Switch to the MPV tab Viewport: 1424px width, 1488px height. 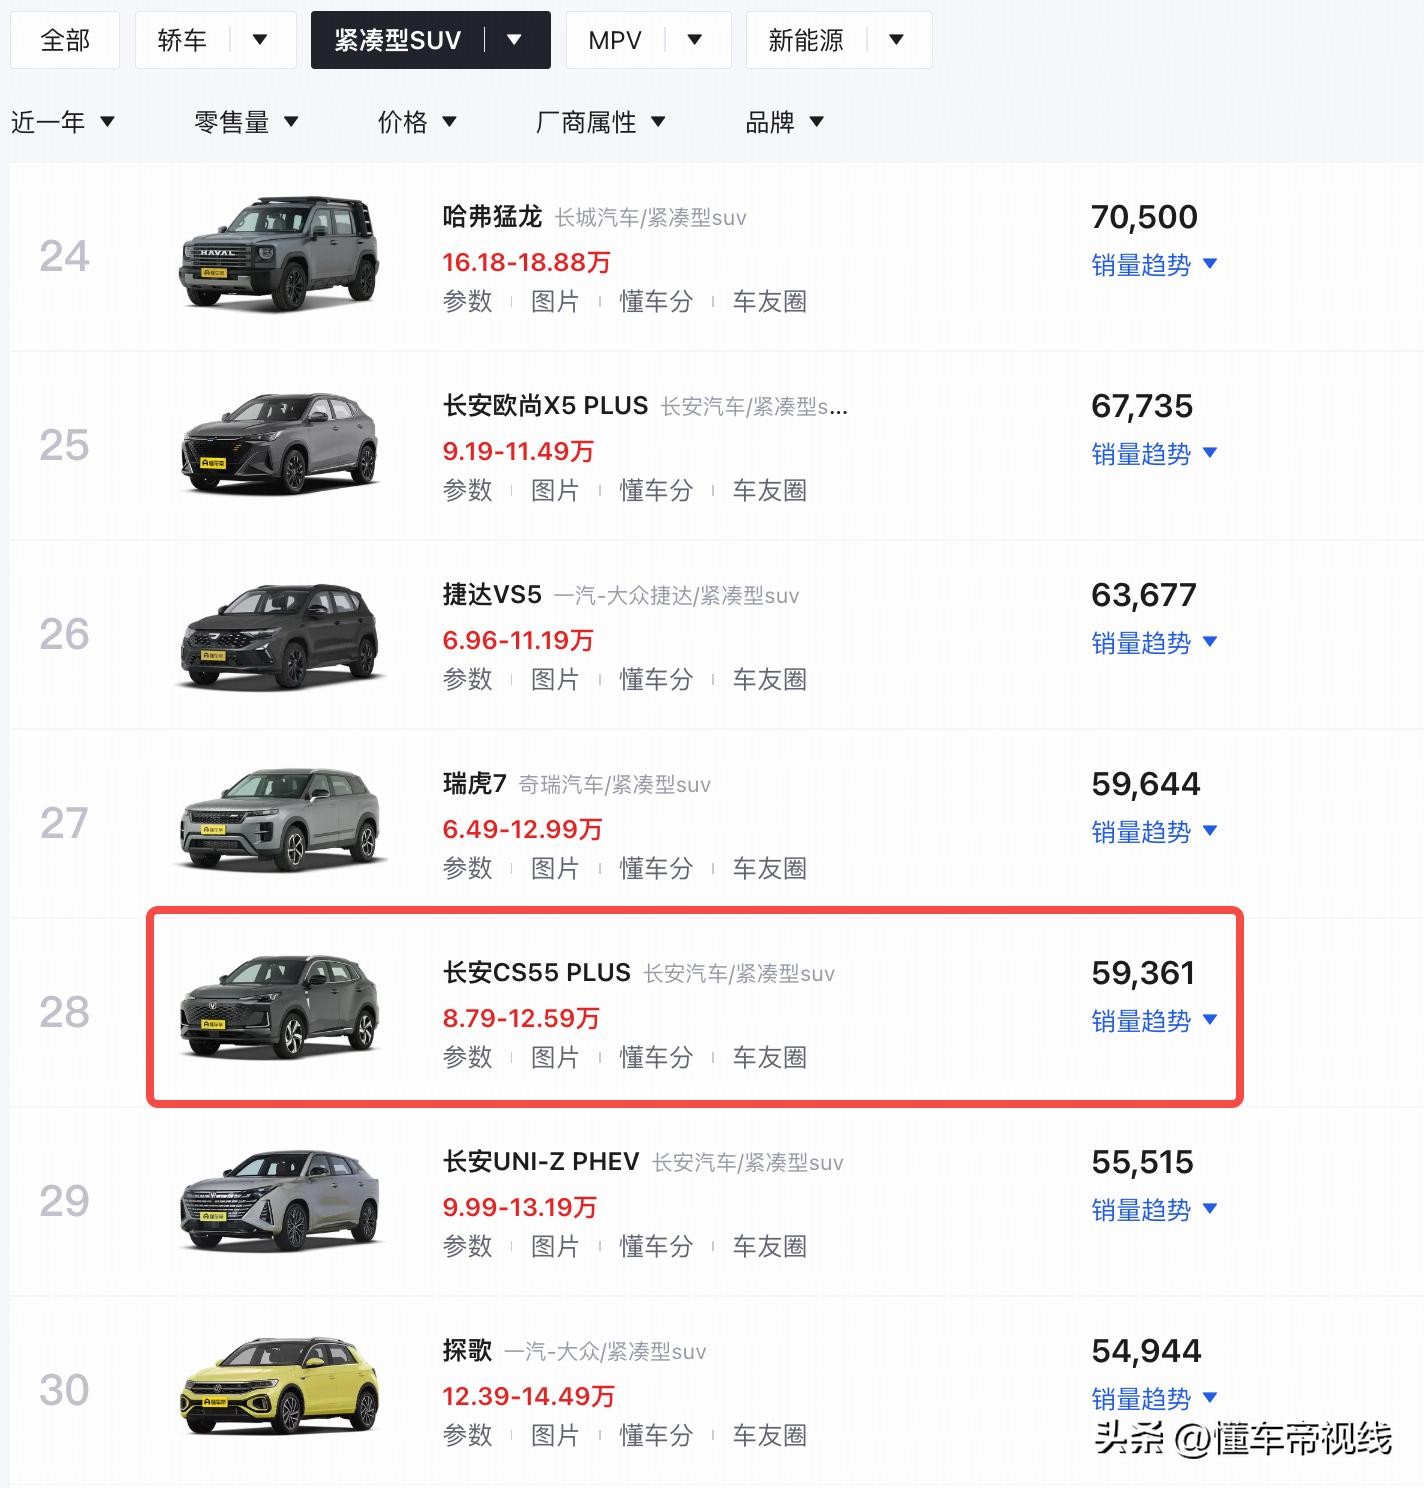point(615,40)
